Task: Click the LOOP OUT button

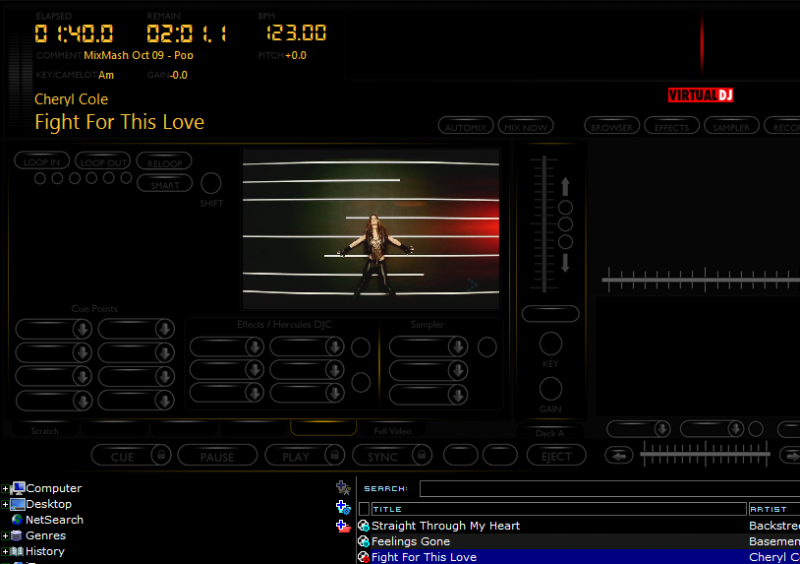Action: pyautogui.click(x=103, y=161)
